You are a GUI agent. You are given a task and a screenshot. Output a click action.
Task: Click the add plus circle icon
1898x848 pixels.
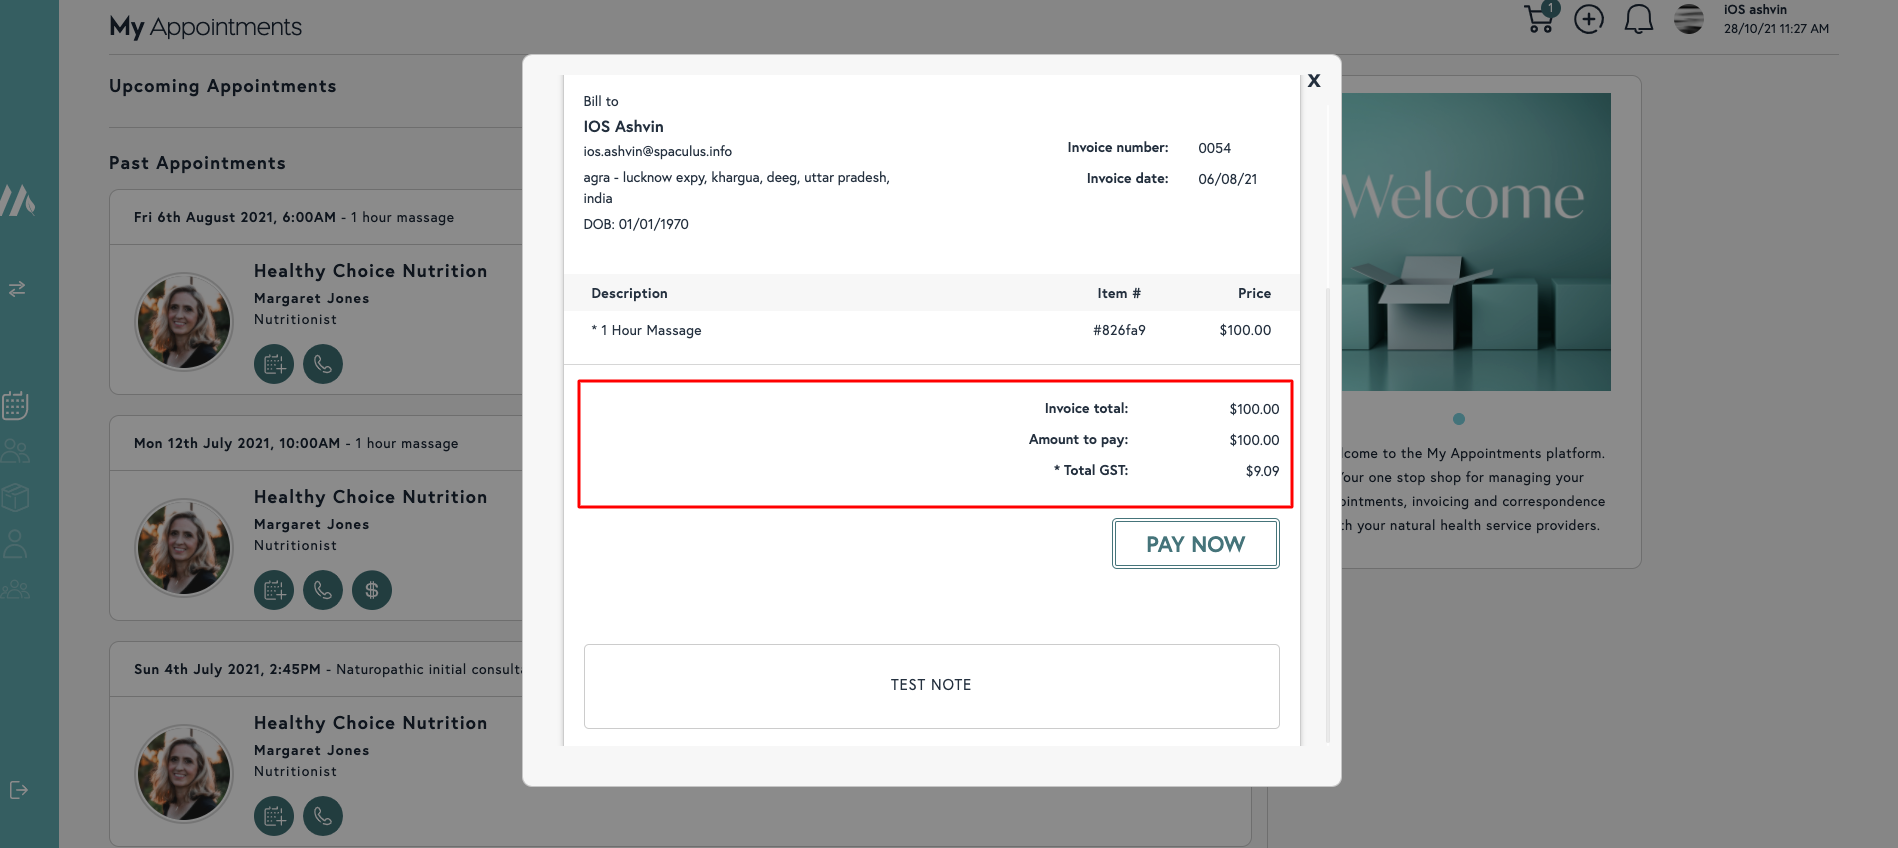pyautogui.click(x=1589, y=19)
